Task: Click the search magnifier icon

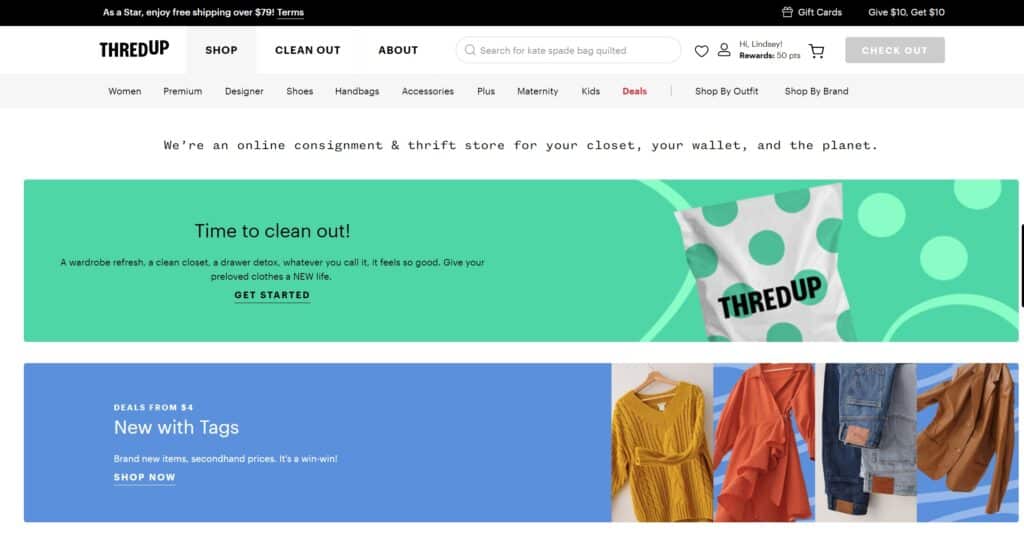Action: pyautogui.click(x=470, y=50)
